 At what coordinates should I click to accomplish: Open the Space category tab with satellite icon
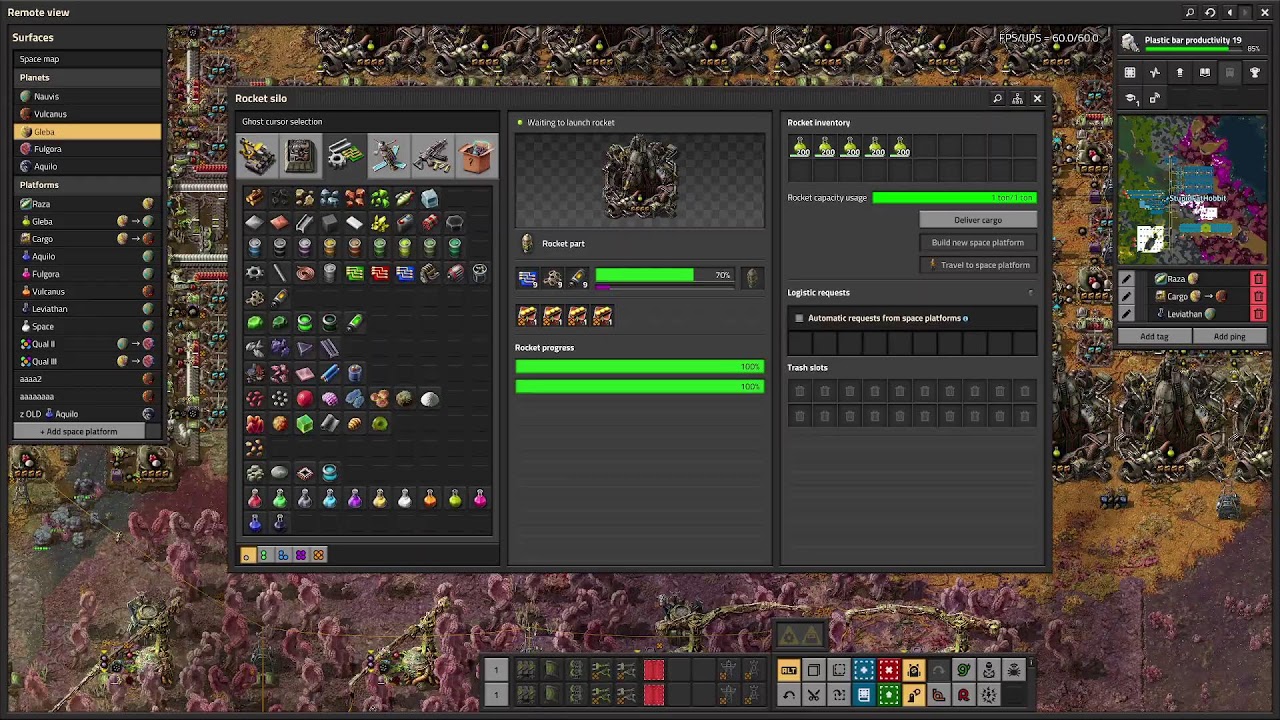(388, 156)
